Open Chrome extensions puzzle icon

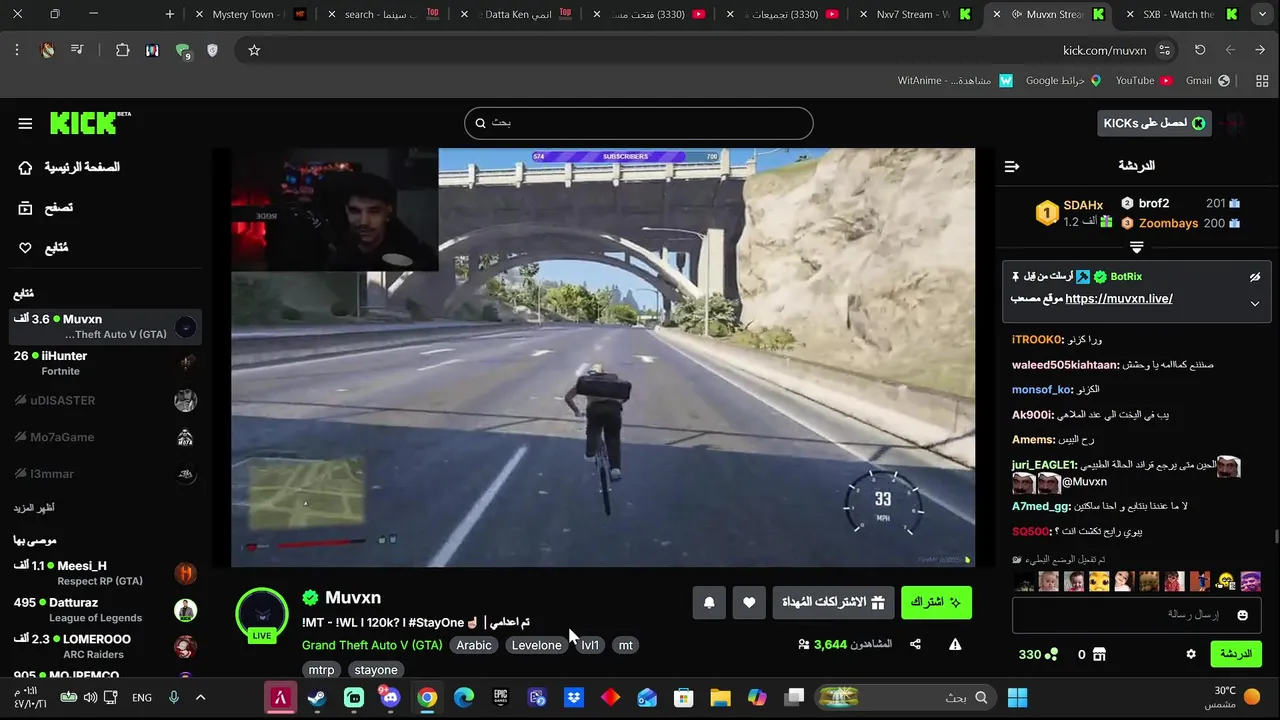pos(122,50)
